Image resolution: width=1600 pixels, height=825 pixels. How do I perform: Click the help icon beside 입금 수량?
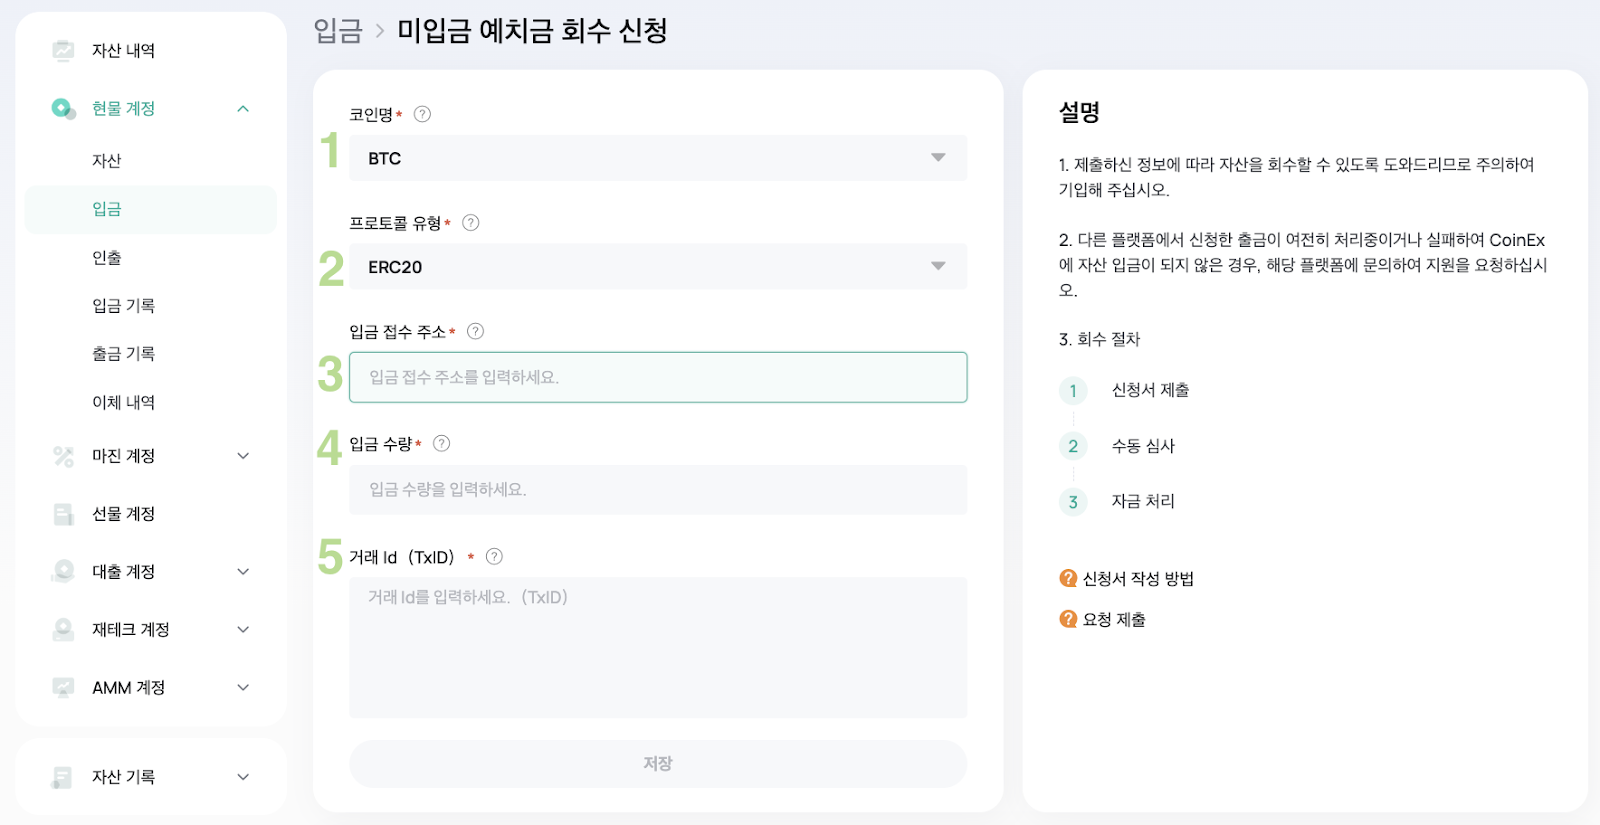[x=441, y=443]
